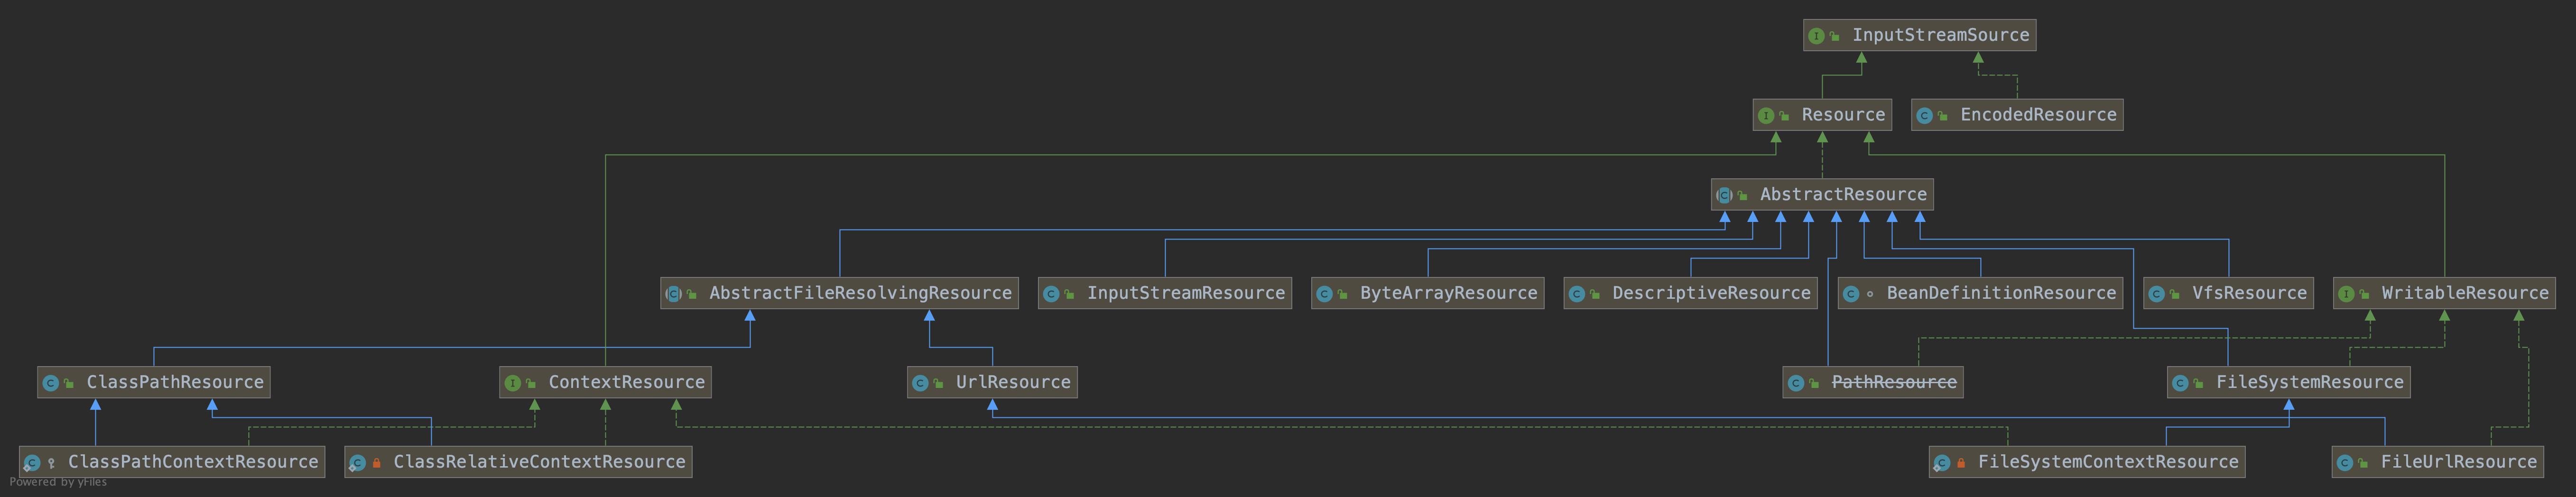The image size is (2576, 497).
Task: Click the class icon on EncodedResource
Action: click(1924, 116)
